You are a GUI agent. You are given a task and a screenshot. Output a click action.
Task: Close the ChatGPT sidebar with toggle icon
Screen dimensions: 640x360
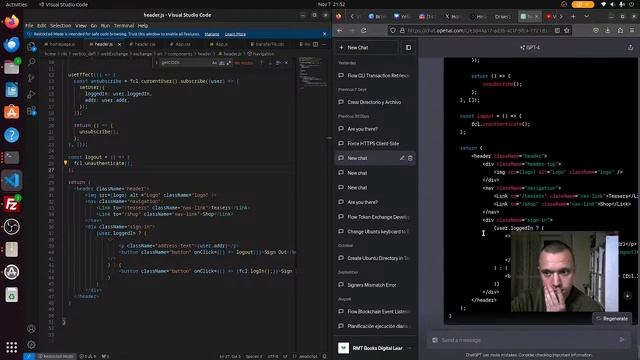pos(408,48)
